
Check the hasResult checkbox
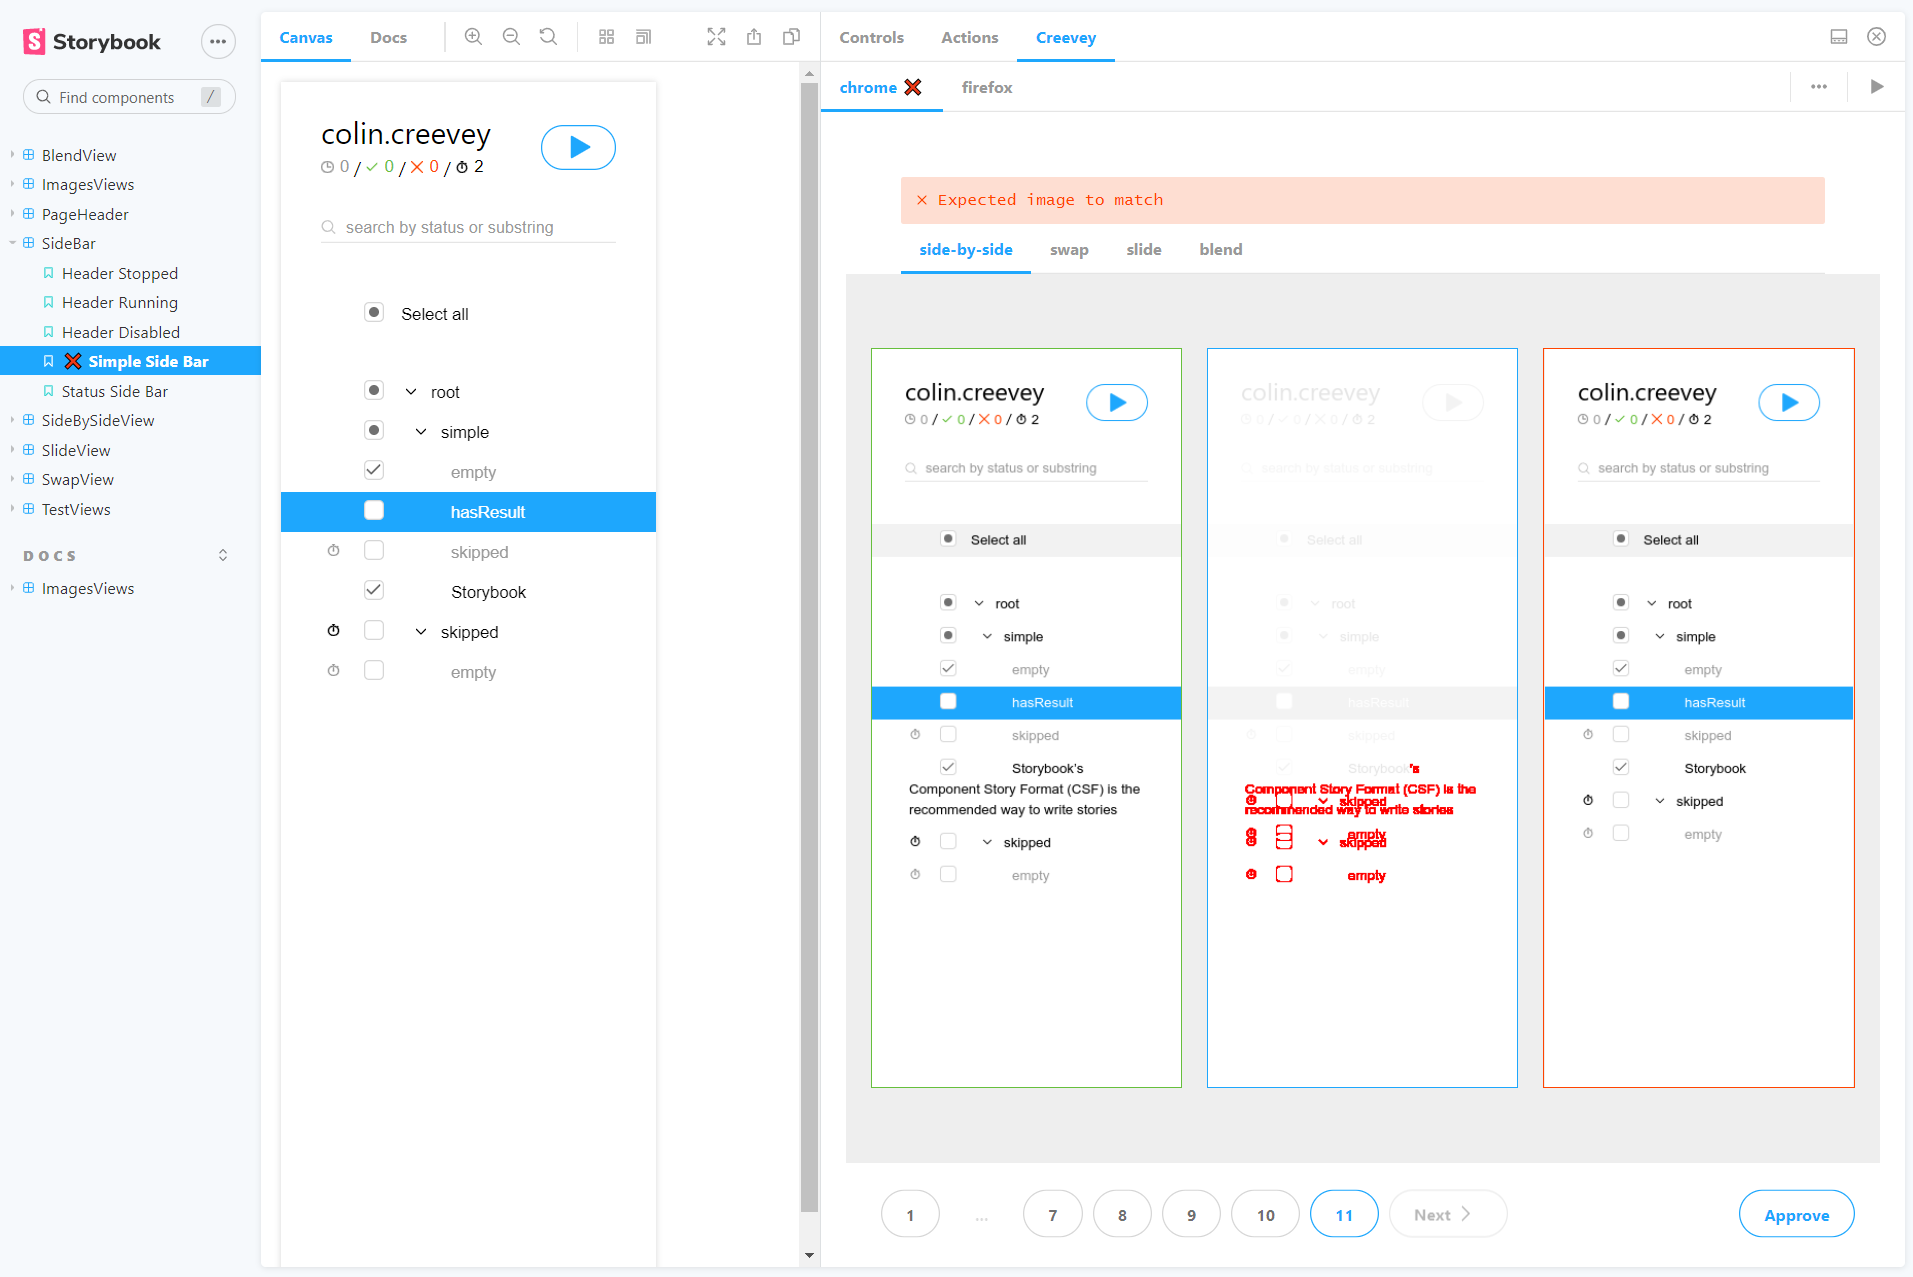pyautogui.click(x=374, y=510)
